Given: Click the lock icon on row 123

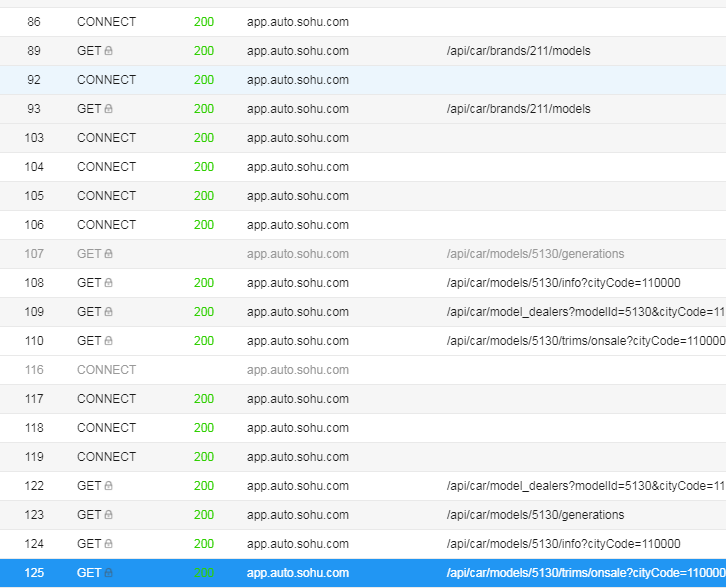Looking at the screenshot, I should click(108, 514).
